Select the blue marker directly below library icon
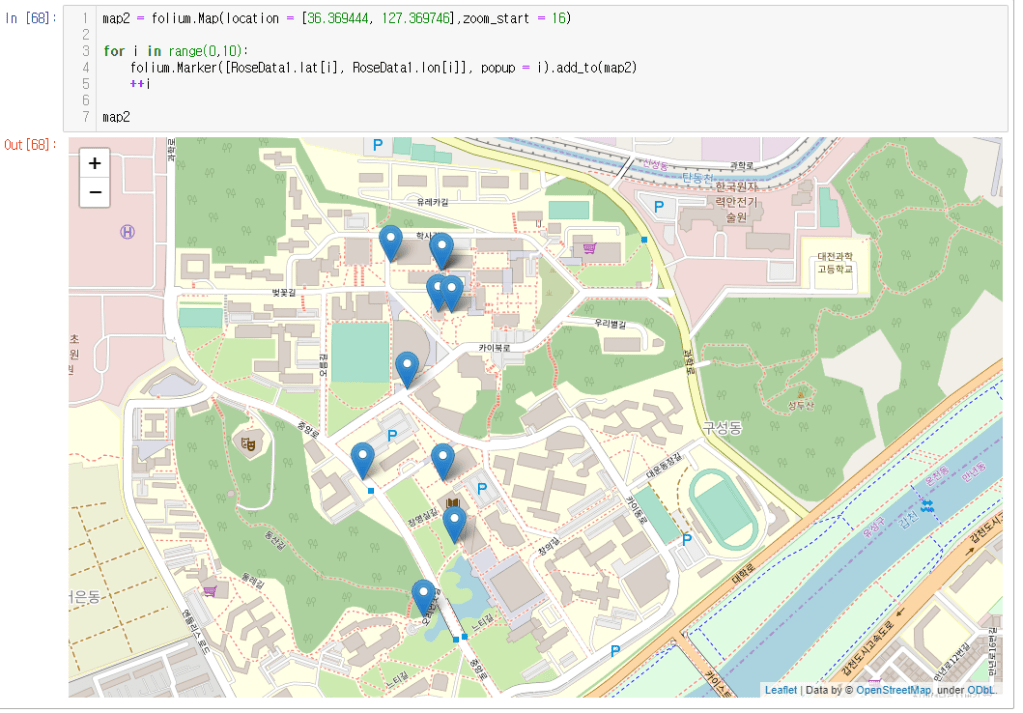The image size is (1023, 713). tap(454, 521)
